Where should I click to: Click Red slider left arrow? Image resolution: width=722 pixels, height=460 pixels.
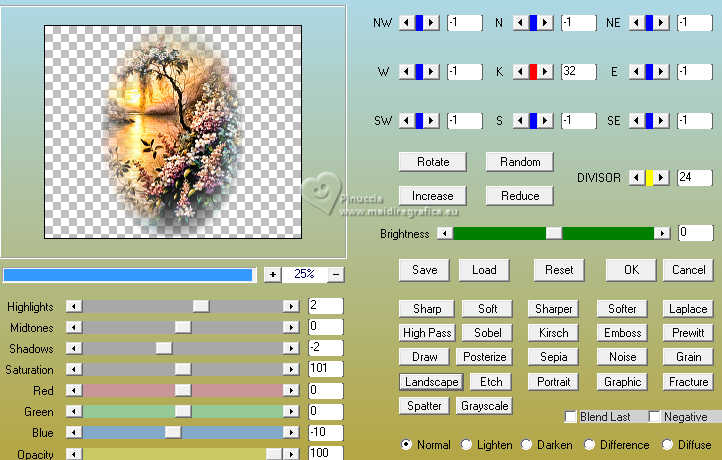tap(74, 390)
